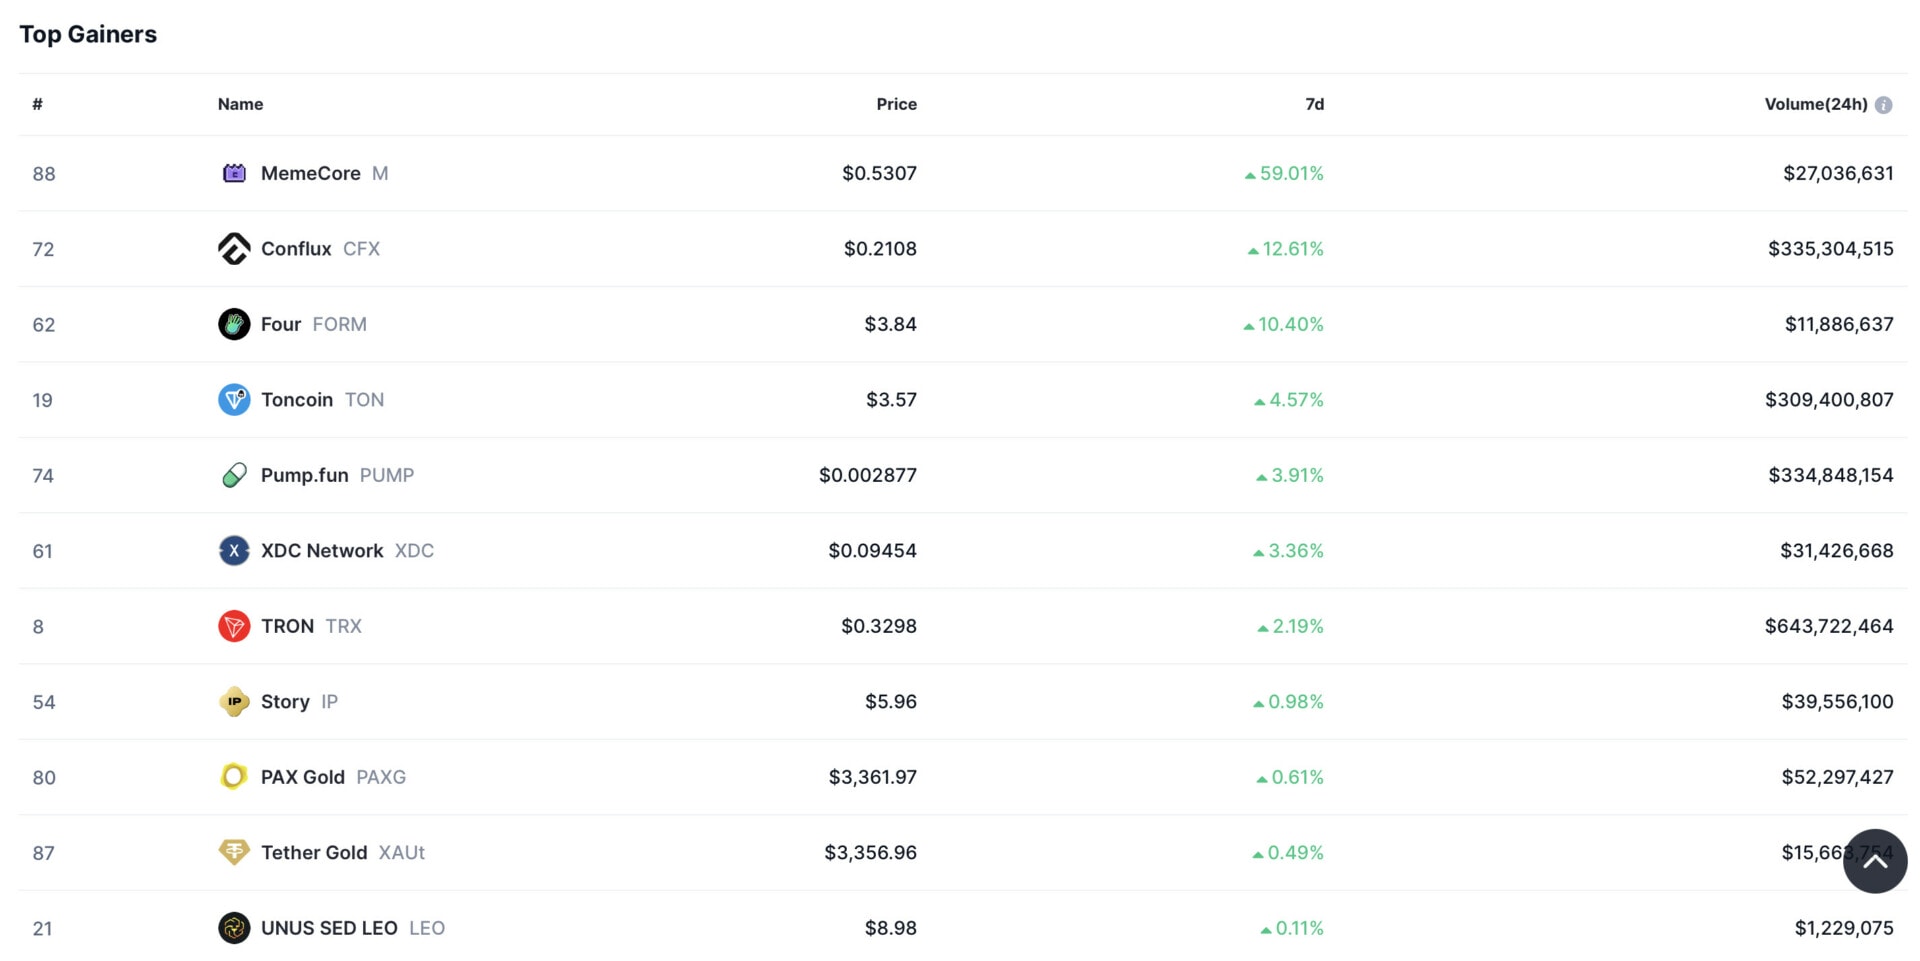This screenshot has height=961, width=1920.
Task: Click the PAX Gold logo icon
Action: click(234, 777)
